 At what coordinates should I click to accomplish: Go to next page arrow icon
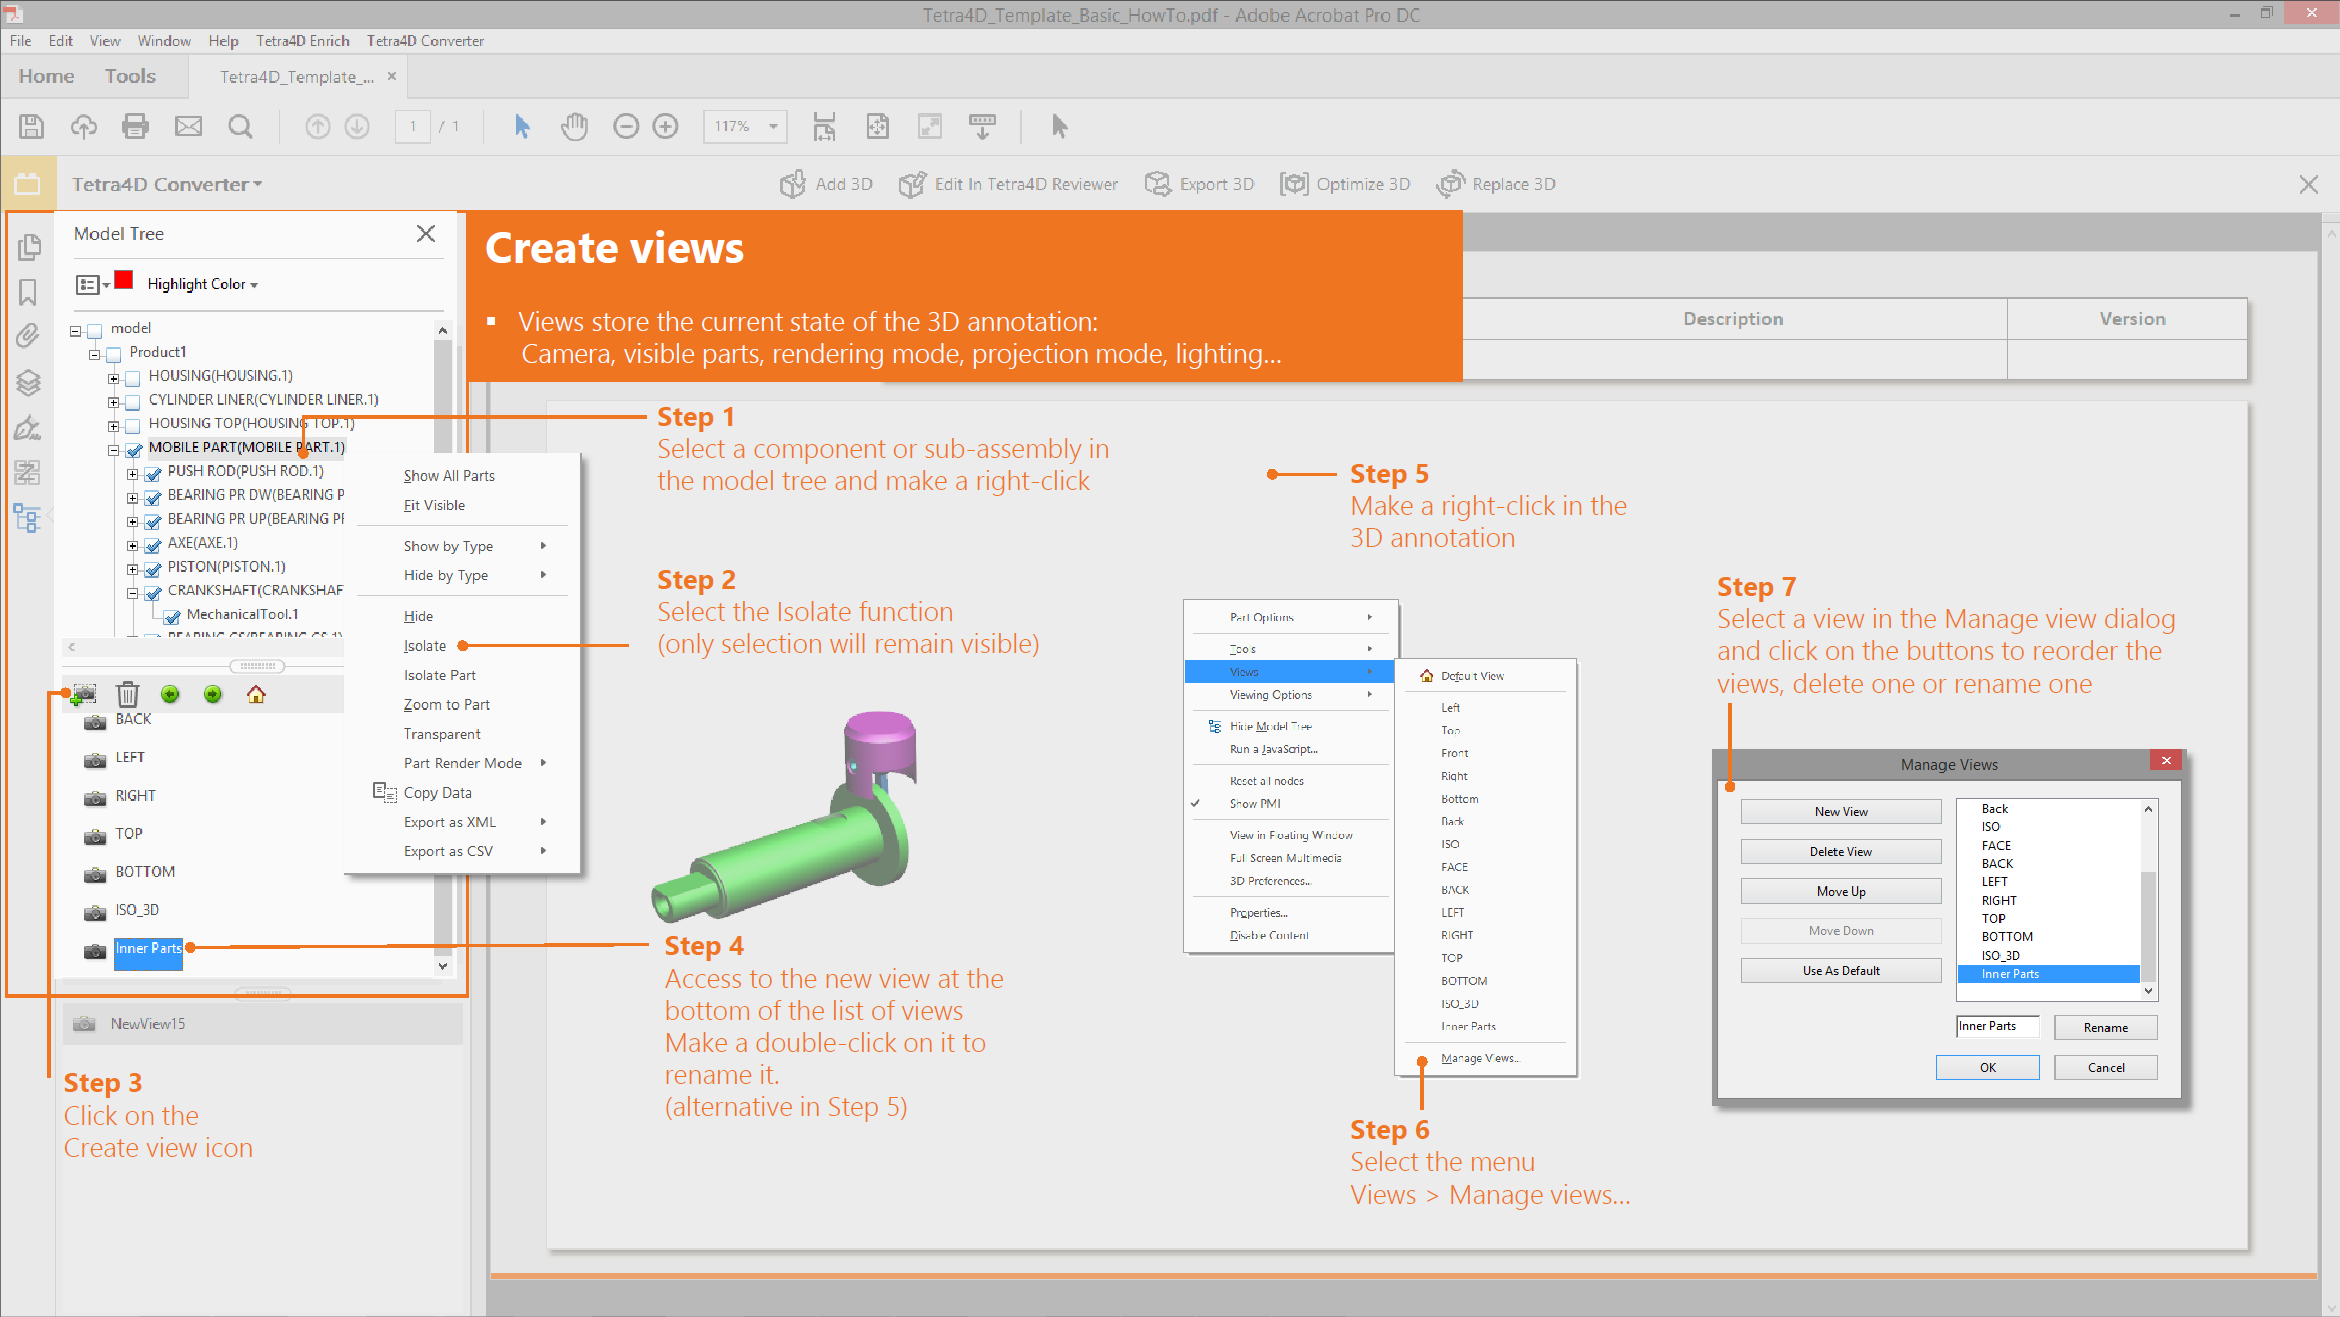[357, 126]
